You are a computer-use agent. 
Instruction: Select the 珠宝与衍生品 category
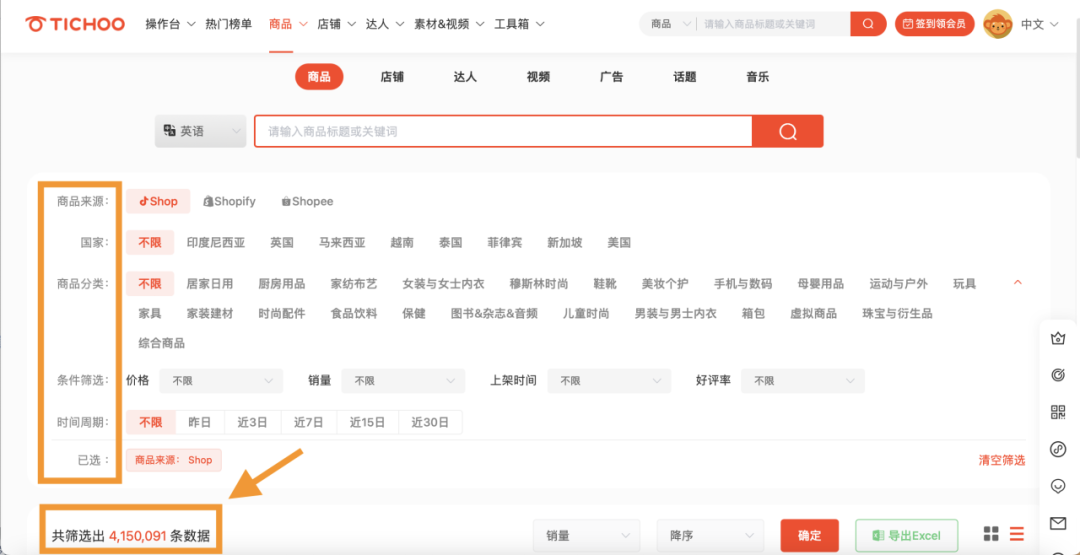897,313
